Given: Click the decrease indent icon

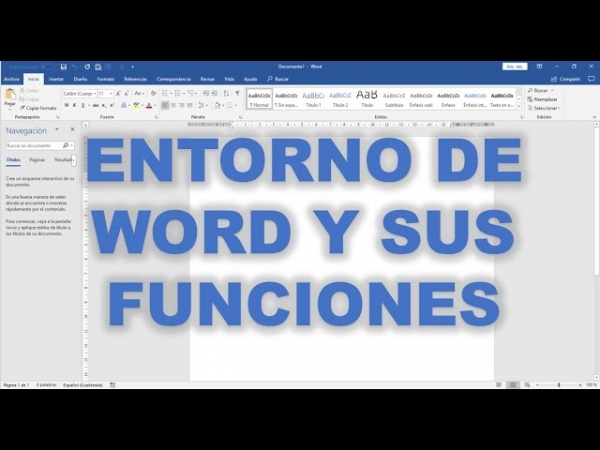Looking at the screenshot, I should click(x=206, y=93).
